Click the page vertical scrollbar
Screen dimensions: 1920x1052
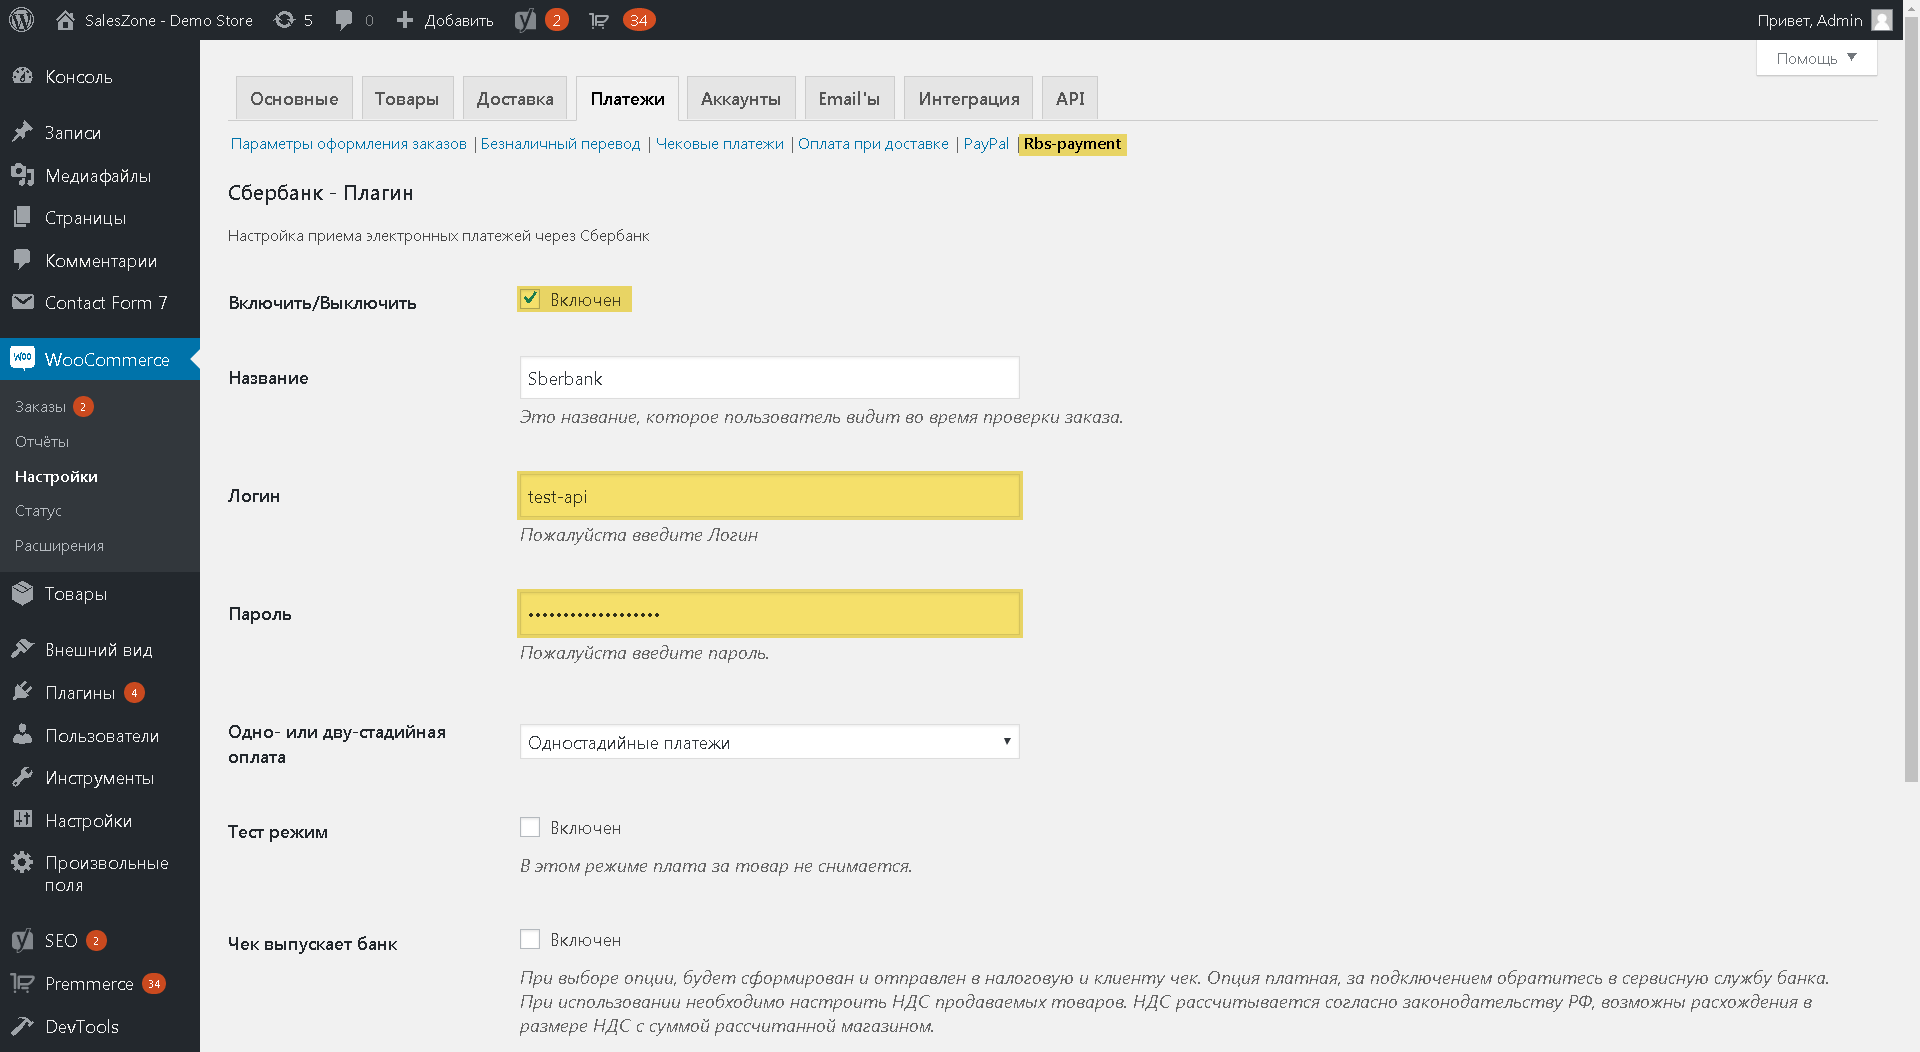pos(1911,400)
